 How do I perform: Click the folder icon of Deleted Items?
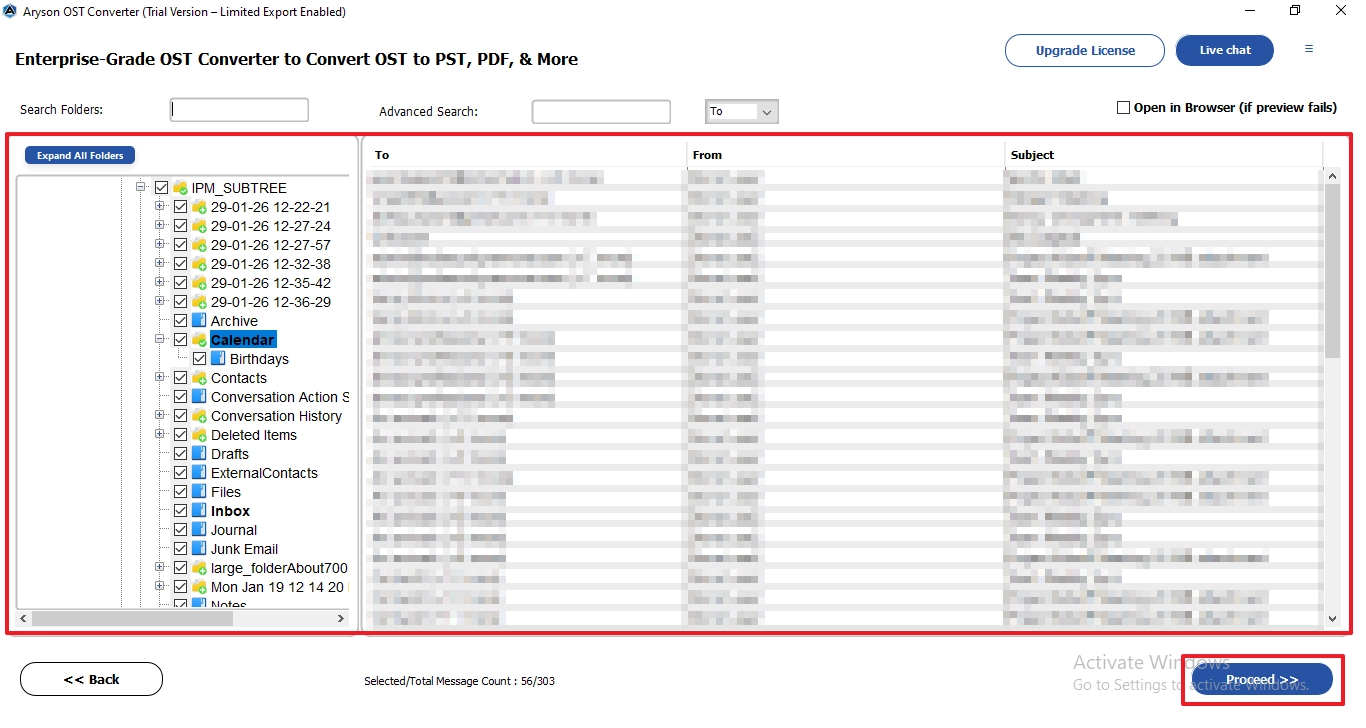[200, 435]
